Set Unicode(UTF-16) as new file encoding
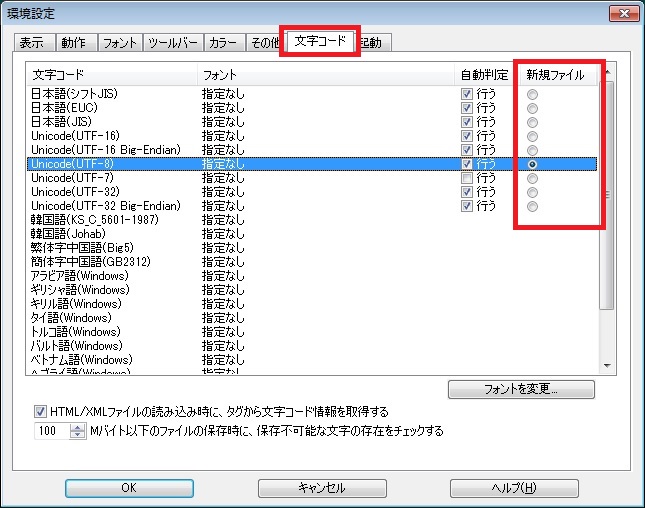Screen dimensions: 645x508 point(533,136)
